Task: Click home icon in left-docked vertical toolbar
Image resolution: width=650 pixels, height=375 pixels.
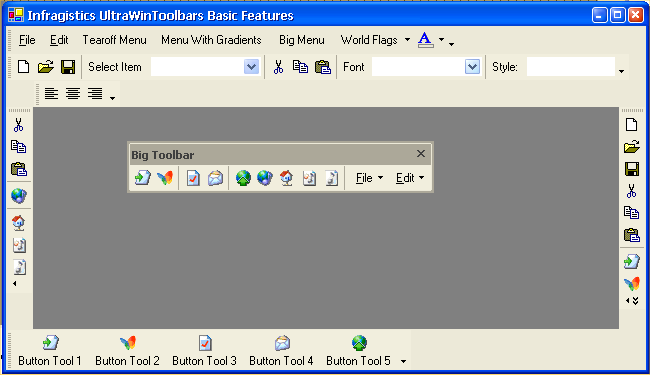Action: click(19, 223)
